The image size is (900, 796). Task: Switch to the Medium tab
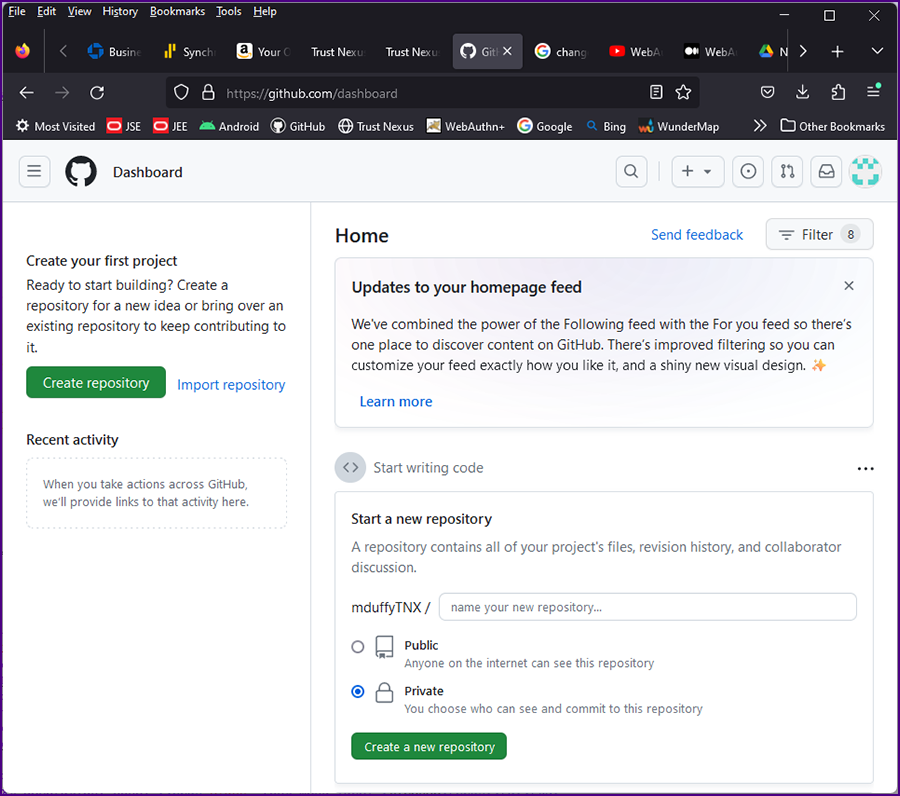click(711, 52)
